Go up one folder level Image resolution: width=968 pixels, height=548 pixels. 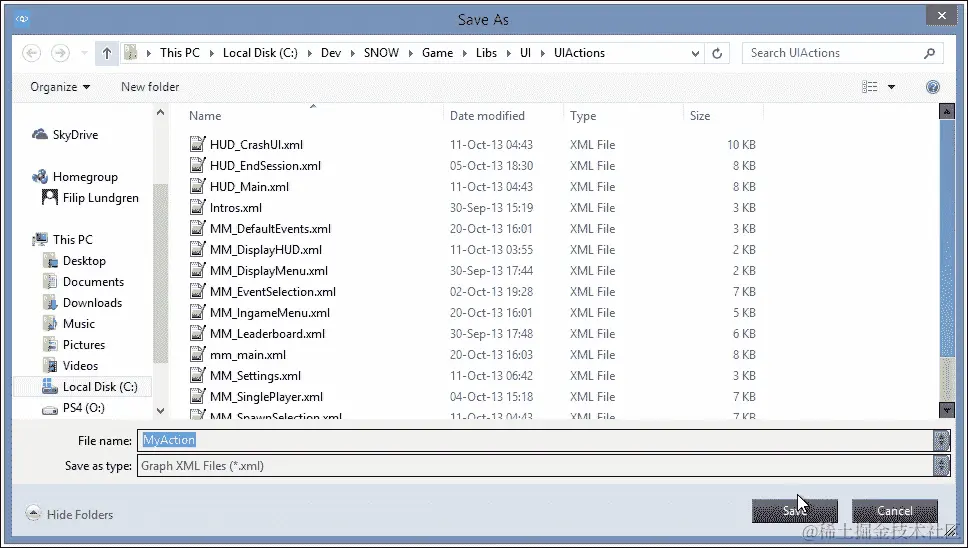coord(107,53)
